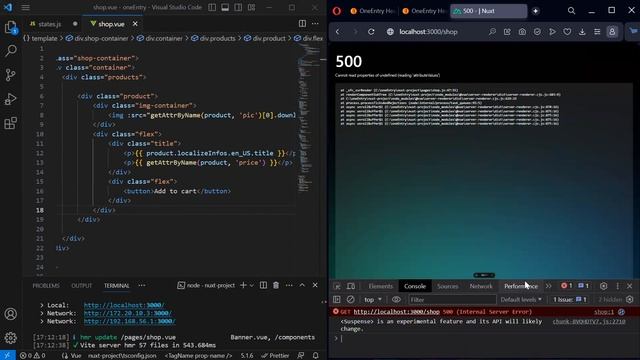Screen dimensions: 640x360
Task: Open the VS Code hamburger menu
Action: [25, 7]
